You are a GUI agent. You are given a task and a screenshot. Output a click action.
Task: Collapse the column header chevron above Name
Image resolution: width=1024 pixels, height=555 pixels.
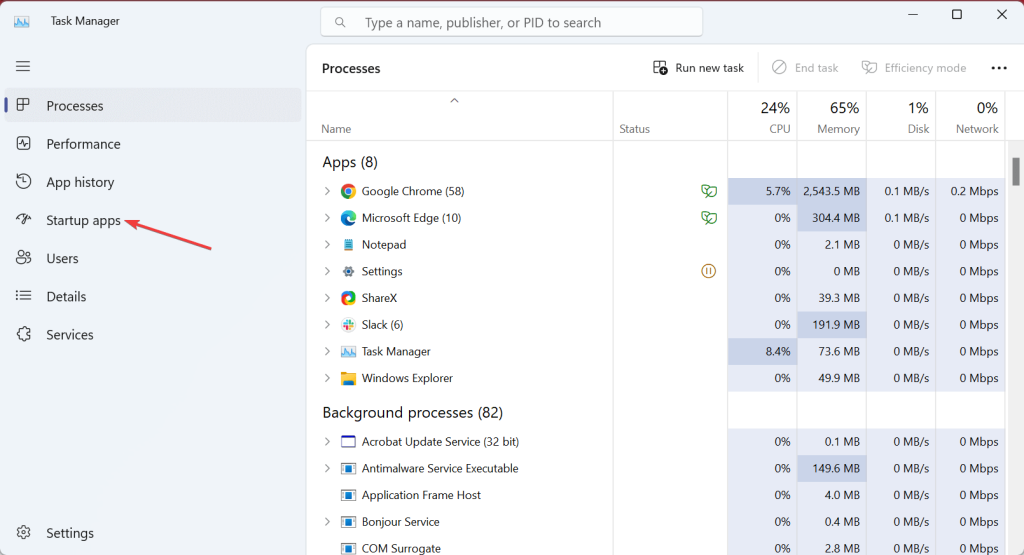(454, 100)
